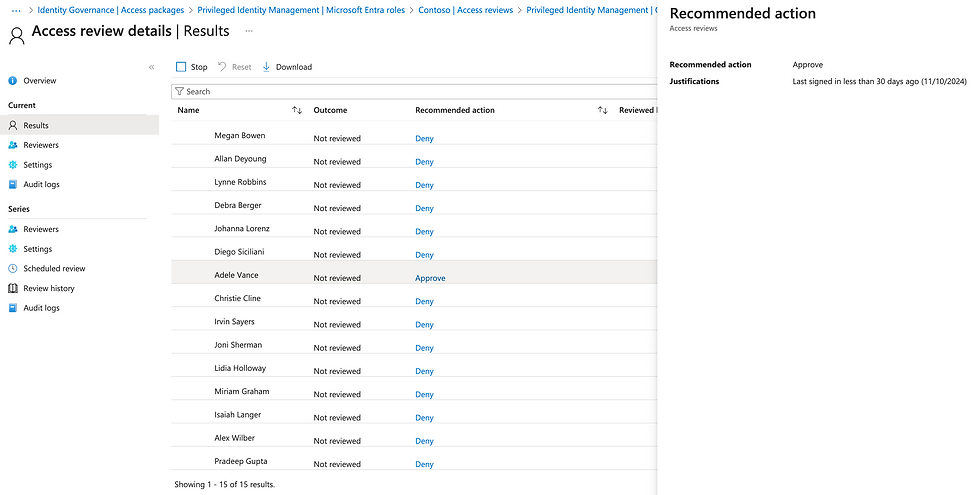
Task: Click the Current Audit logs book icon
Action: [x=12, y=184]
